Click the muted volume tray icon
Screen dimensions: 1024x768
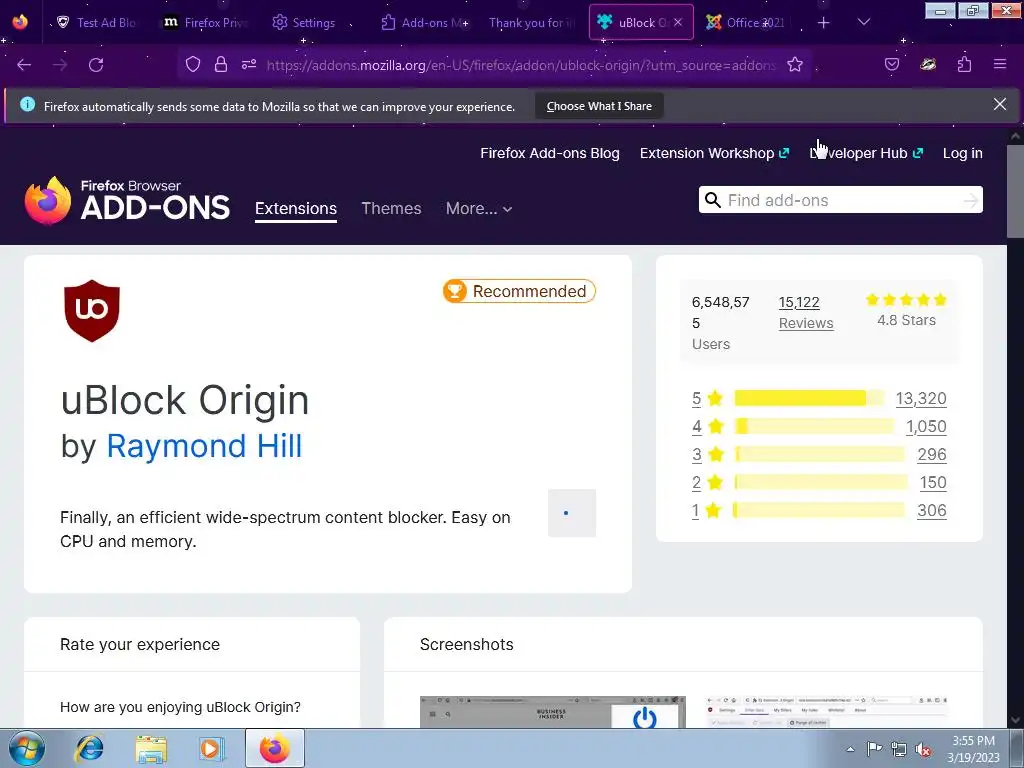tap(923, 749)
